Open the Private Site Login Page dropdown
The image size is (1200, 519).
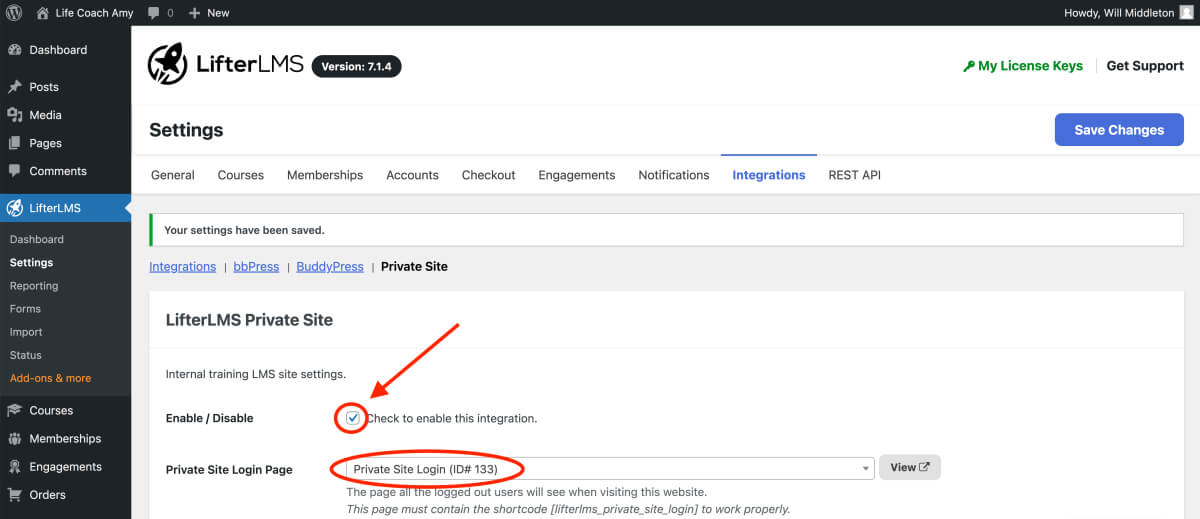pos(610,468)
